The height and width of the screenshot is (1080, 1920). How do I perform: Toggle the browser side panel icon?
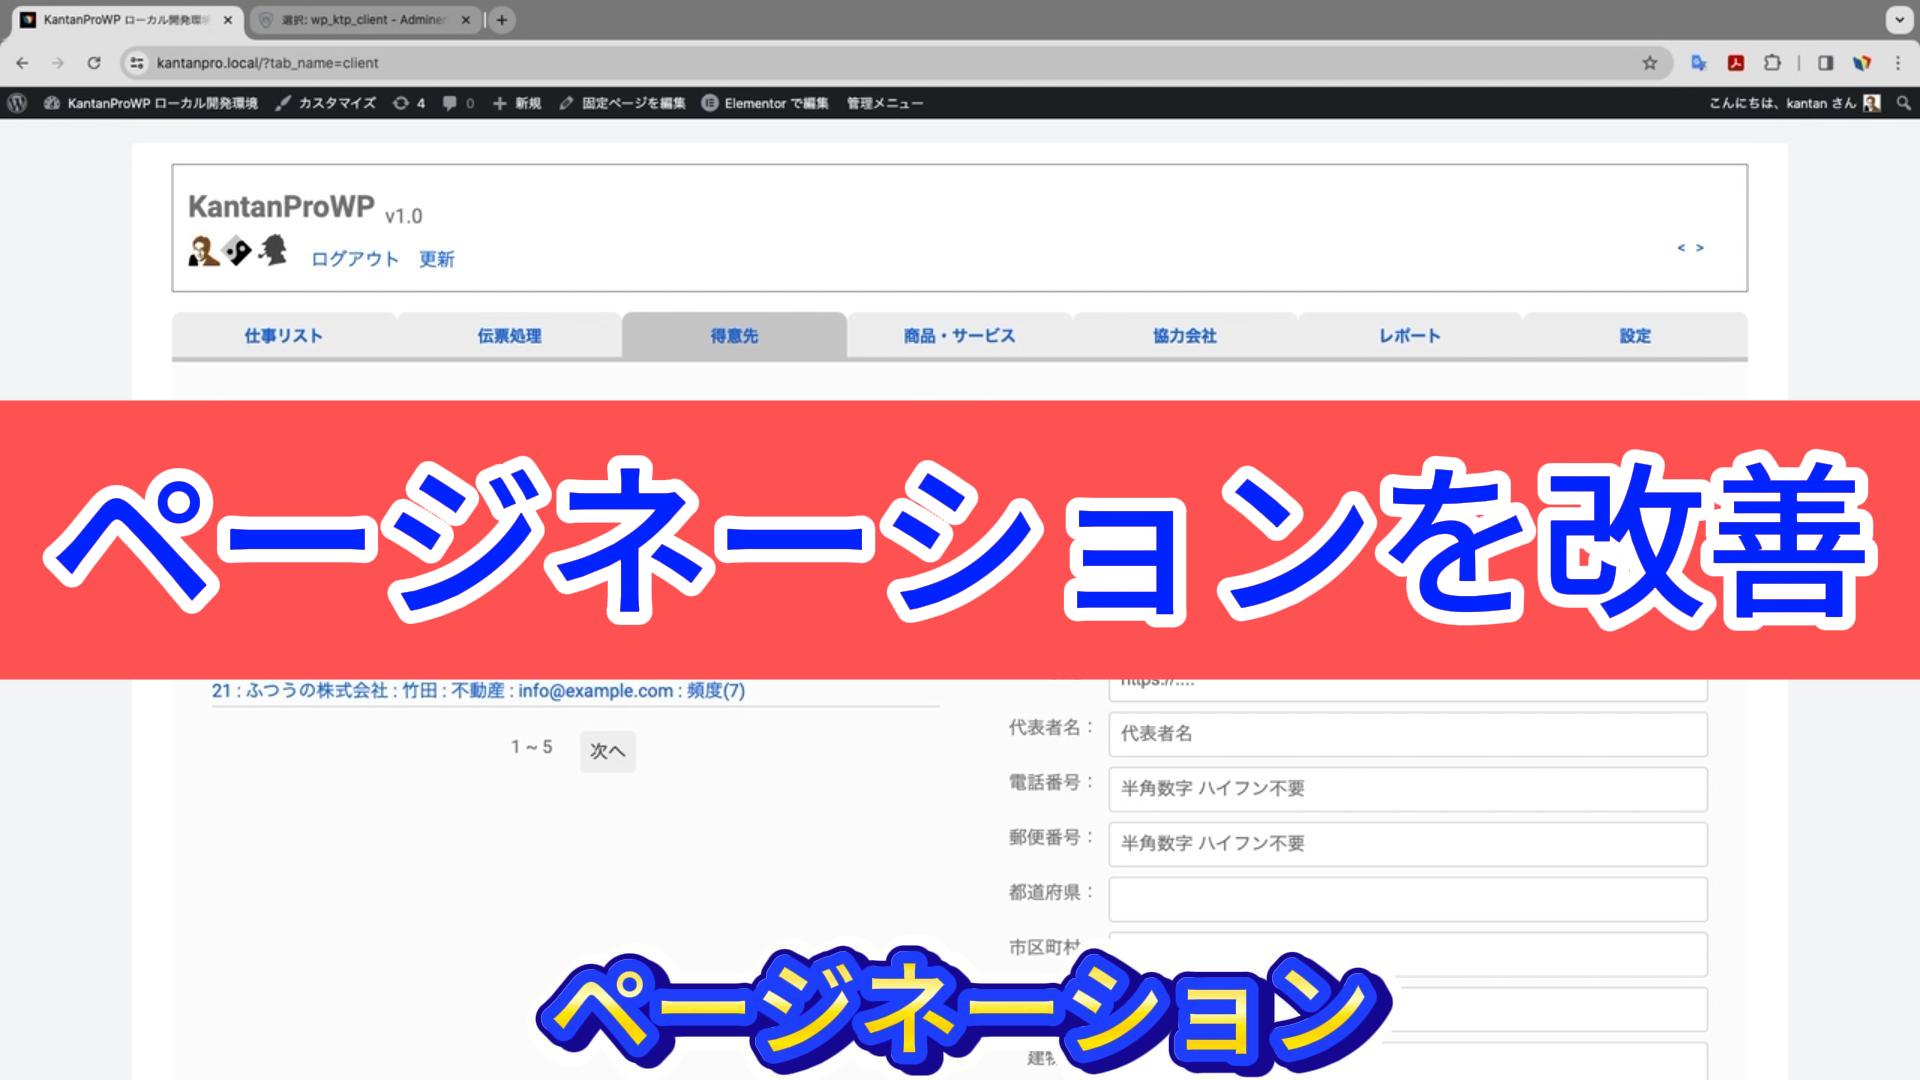coord(1825,63)
